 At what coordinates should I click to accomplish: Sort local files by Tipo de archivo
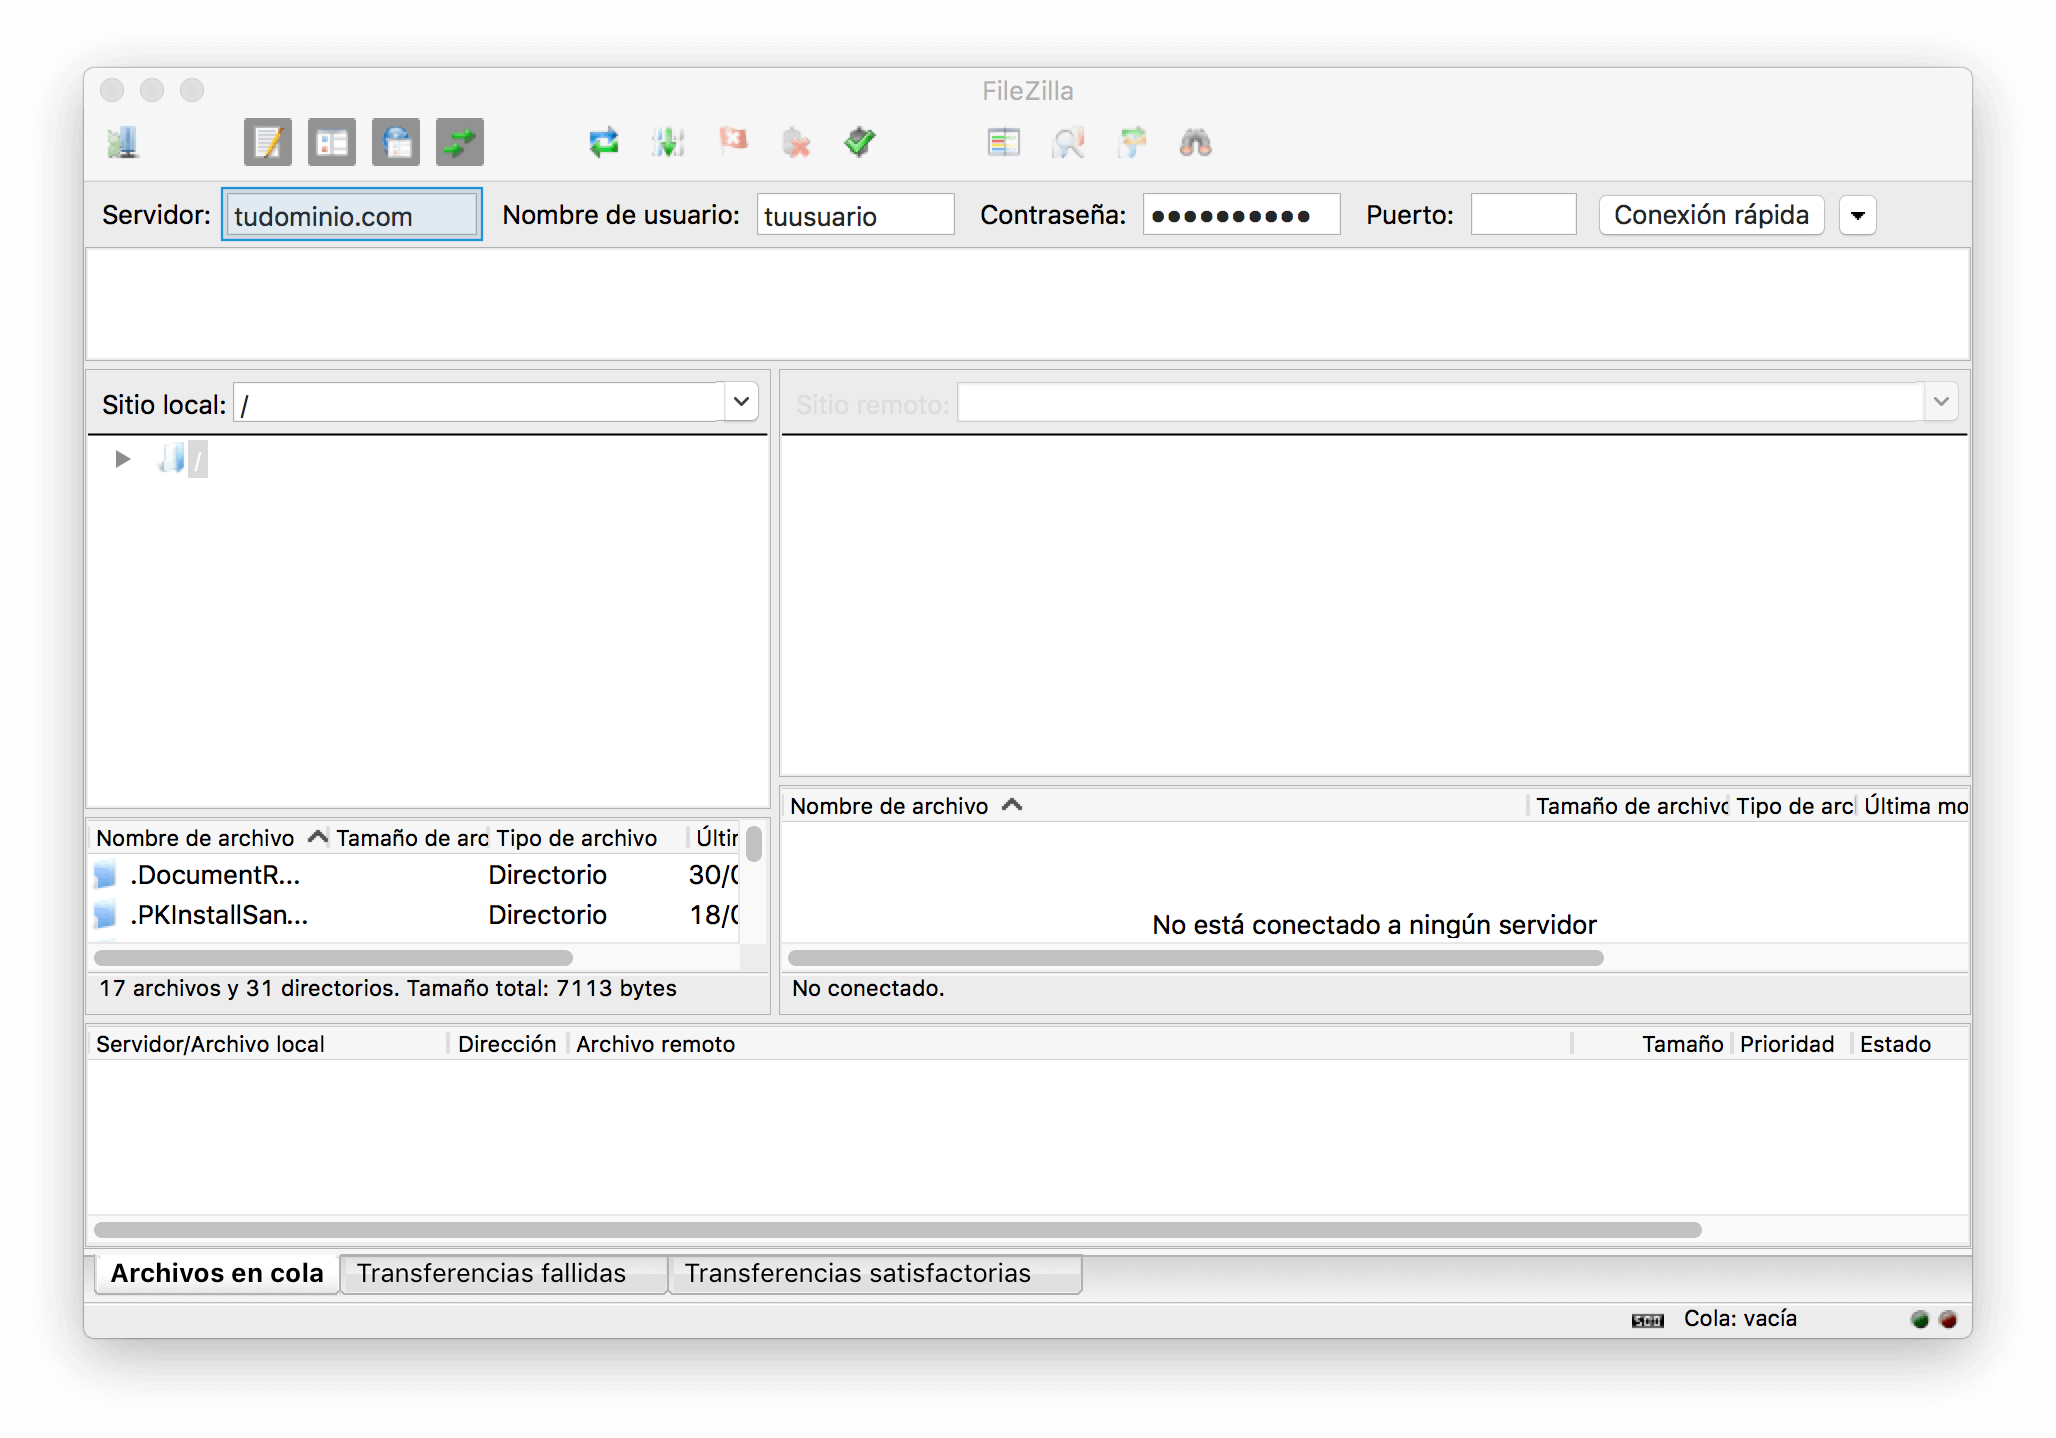tap(577, 838)
